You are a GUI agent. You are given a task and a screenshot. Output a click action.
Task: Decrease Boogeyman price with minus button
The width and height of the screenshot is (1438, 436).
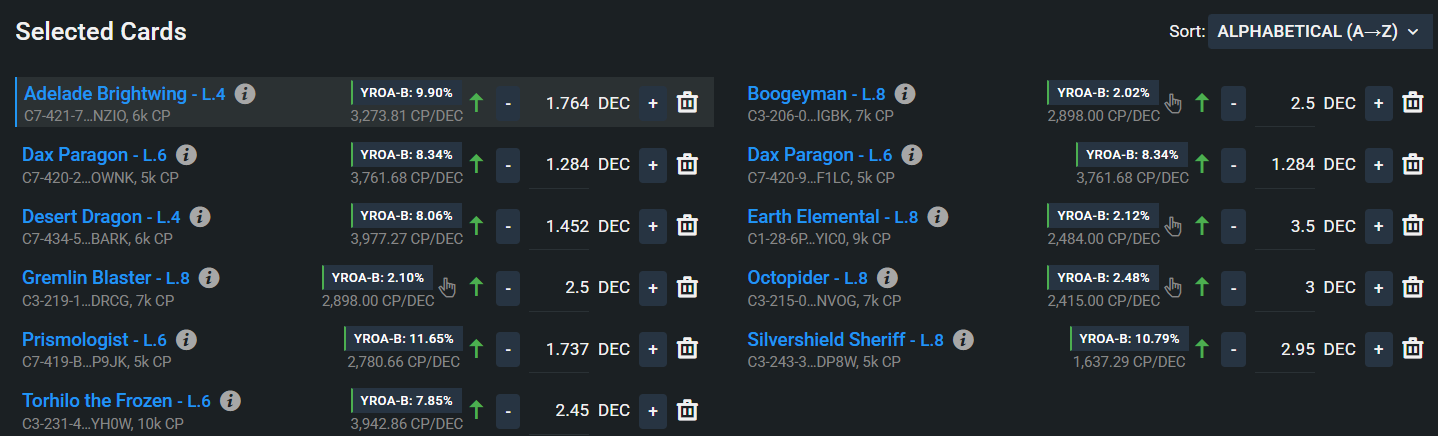(x=1233, y=102)
